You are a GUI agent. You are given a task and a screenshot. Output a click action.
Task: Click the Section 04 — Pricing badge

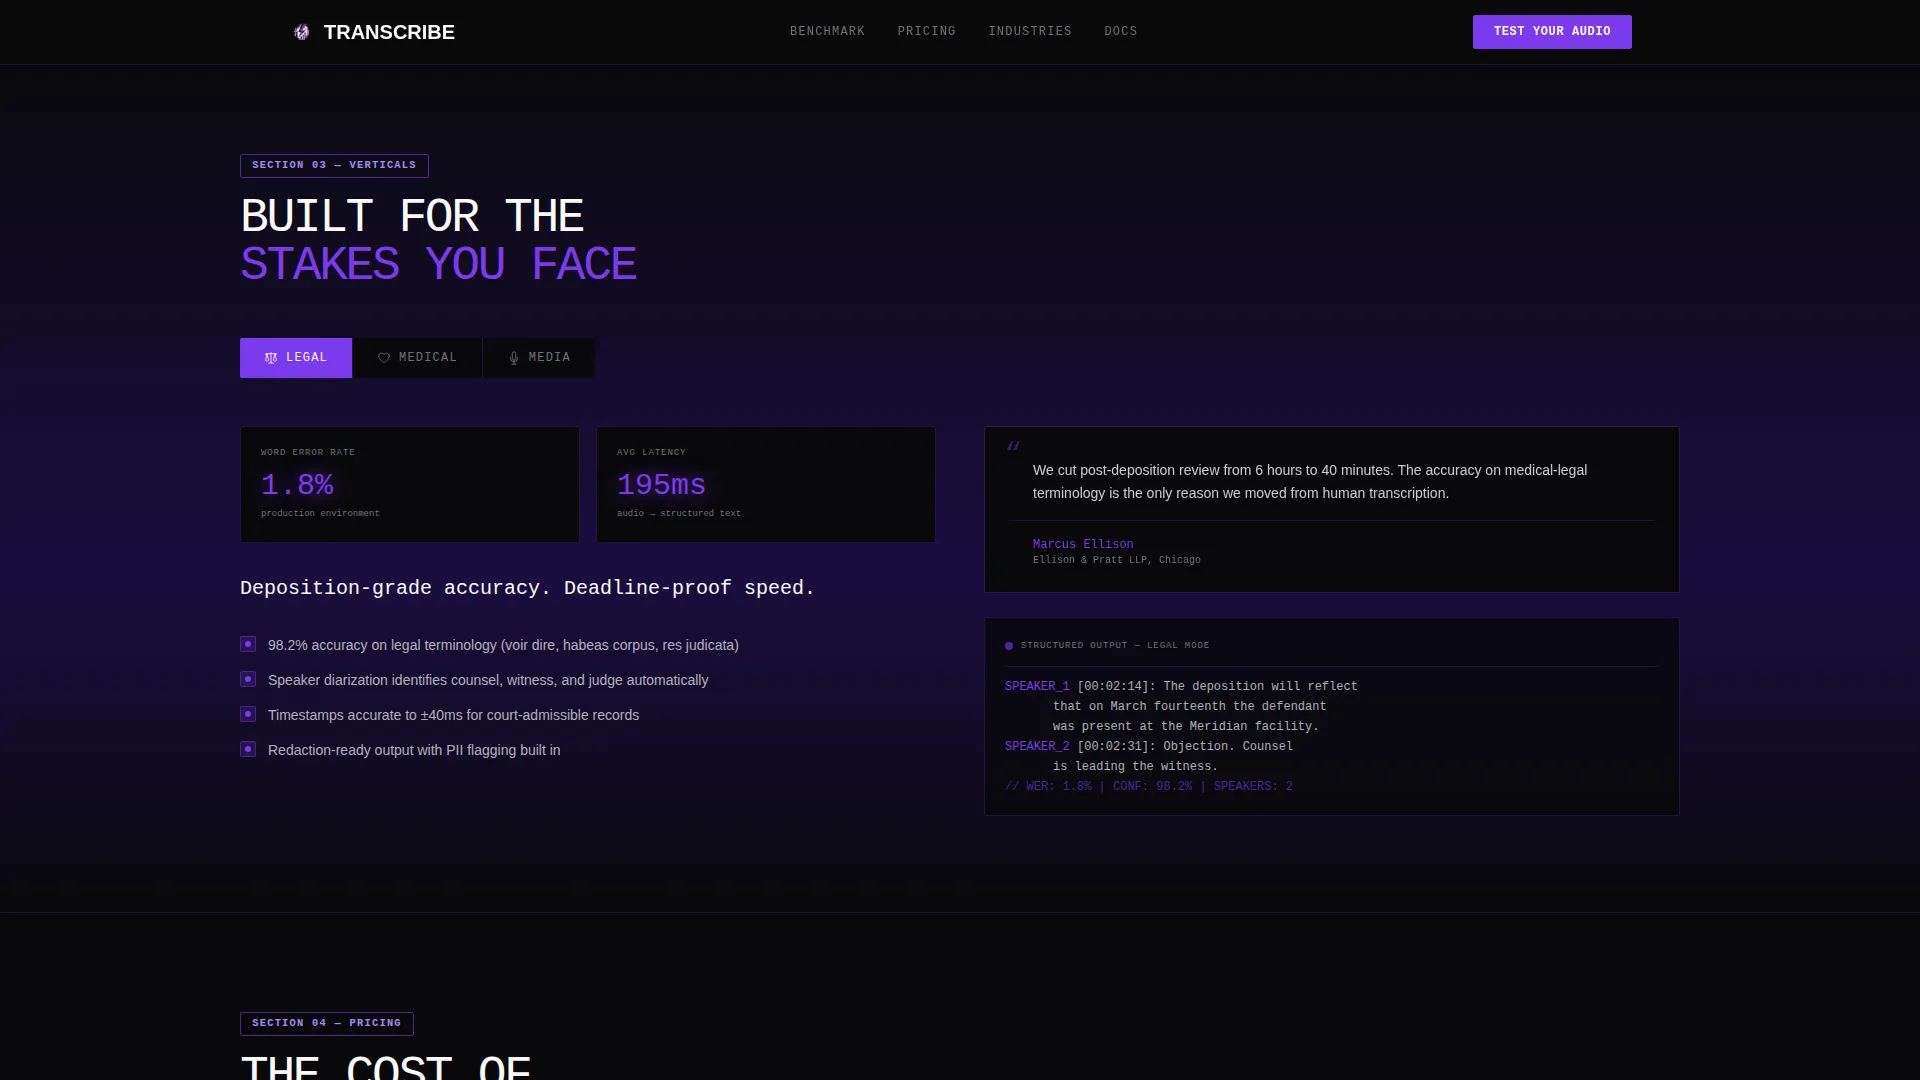pyautogui.click(x=327, y=1023)
